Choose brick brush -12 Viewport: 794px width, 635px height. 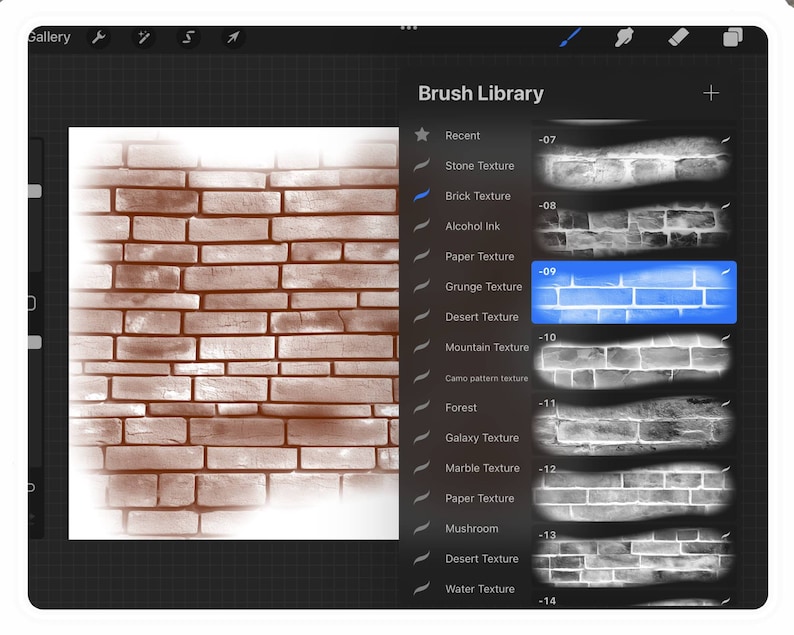pos(634,490)
